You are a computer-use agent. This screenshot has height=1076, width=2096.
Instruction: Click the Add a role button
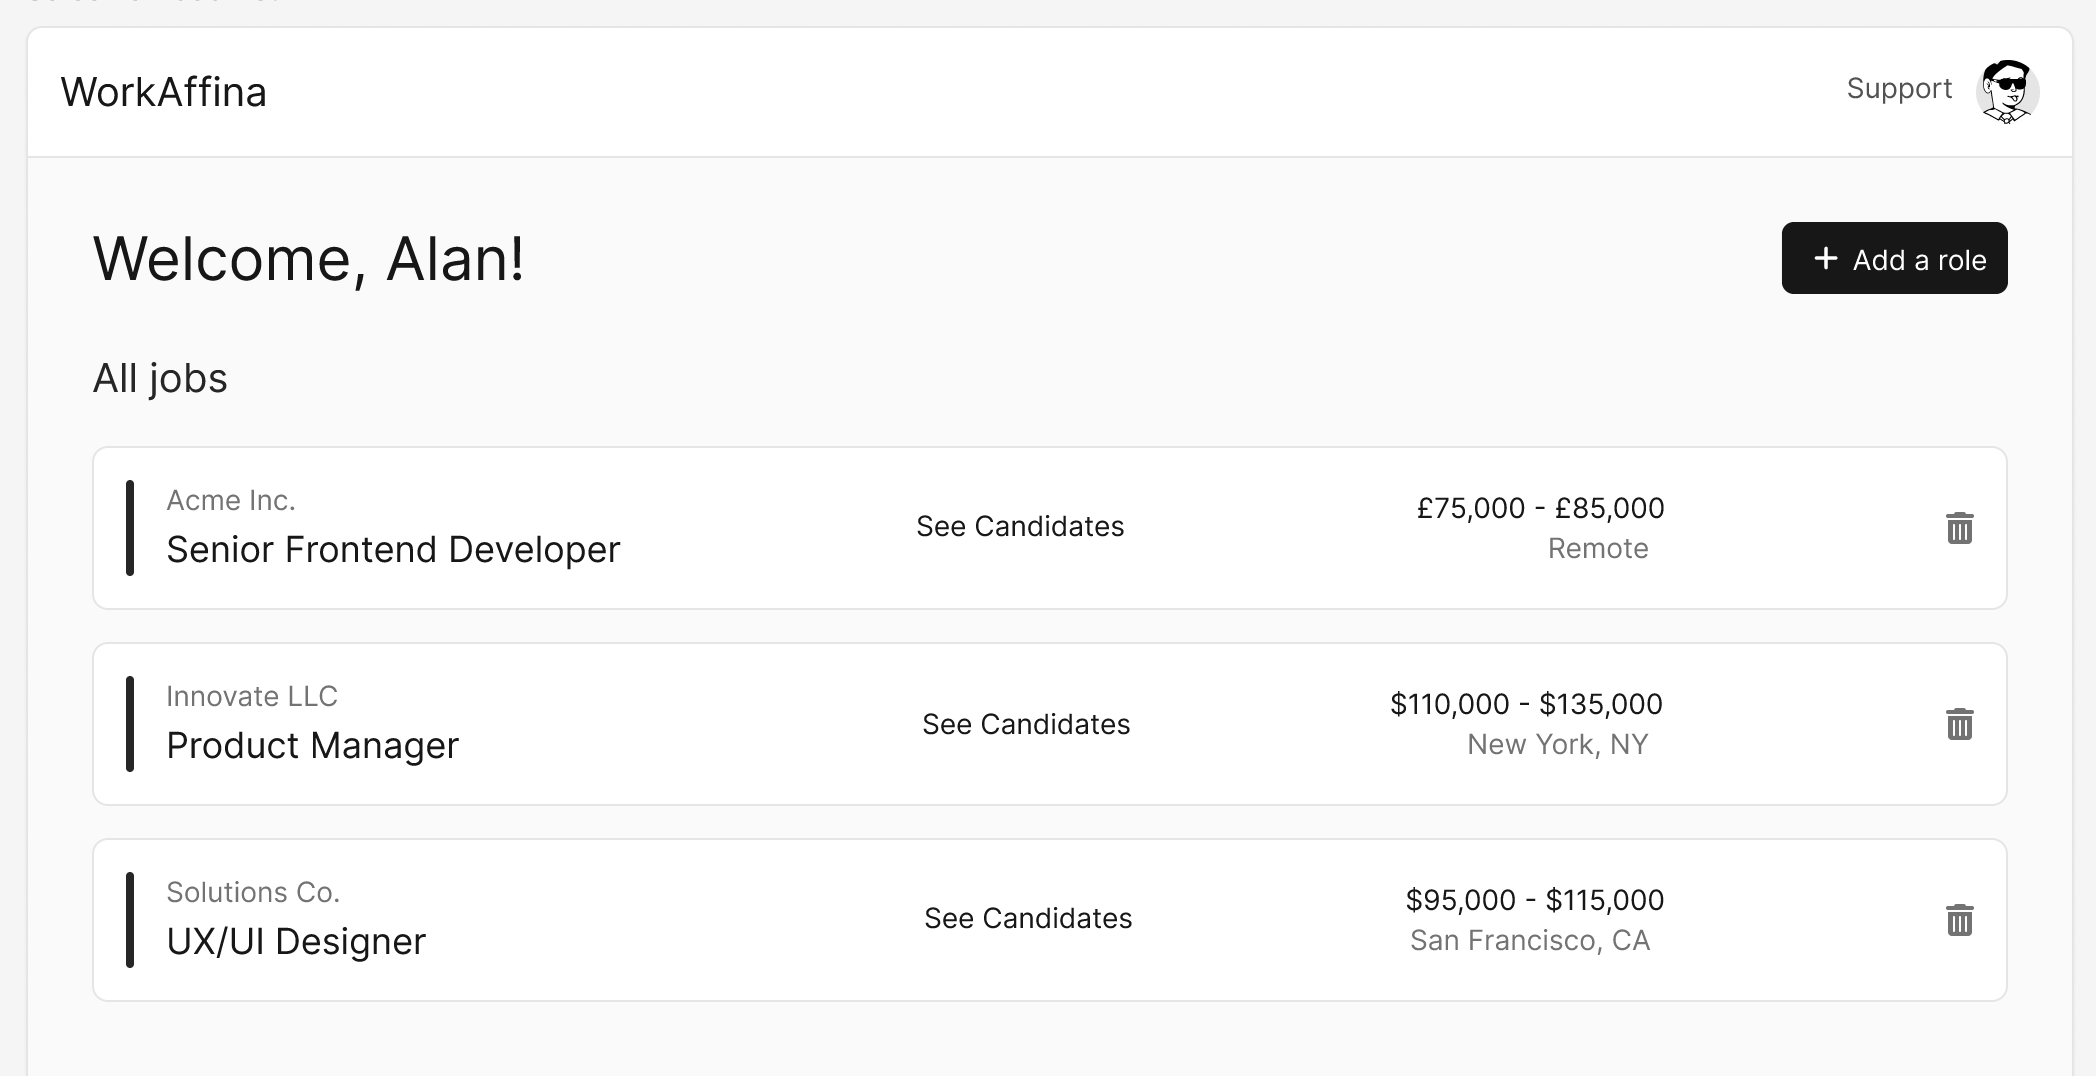[1894, 259]
